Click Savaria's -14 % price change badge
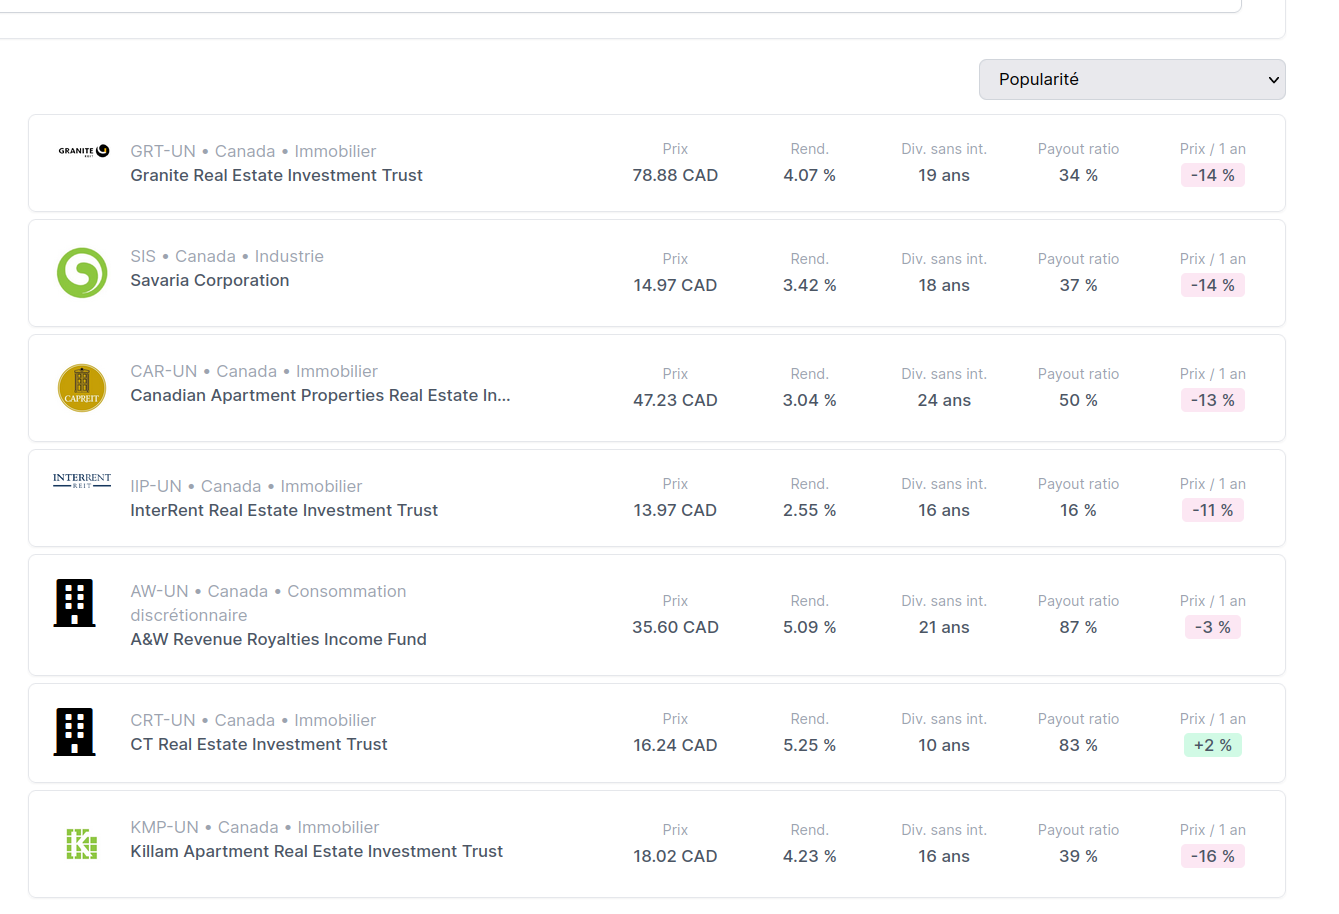1339x914 pixels. 1212,285
